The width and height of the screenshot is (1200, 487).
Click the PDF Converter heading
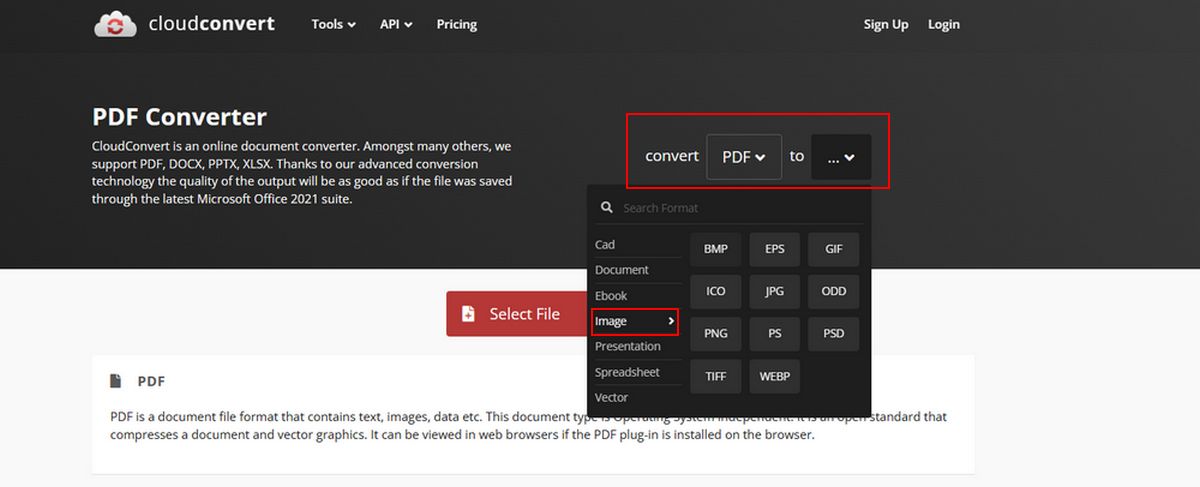coord(180,117)
